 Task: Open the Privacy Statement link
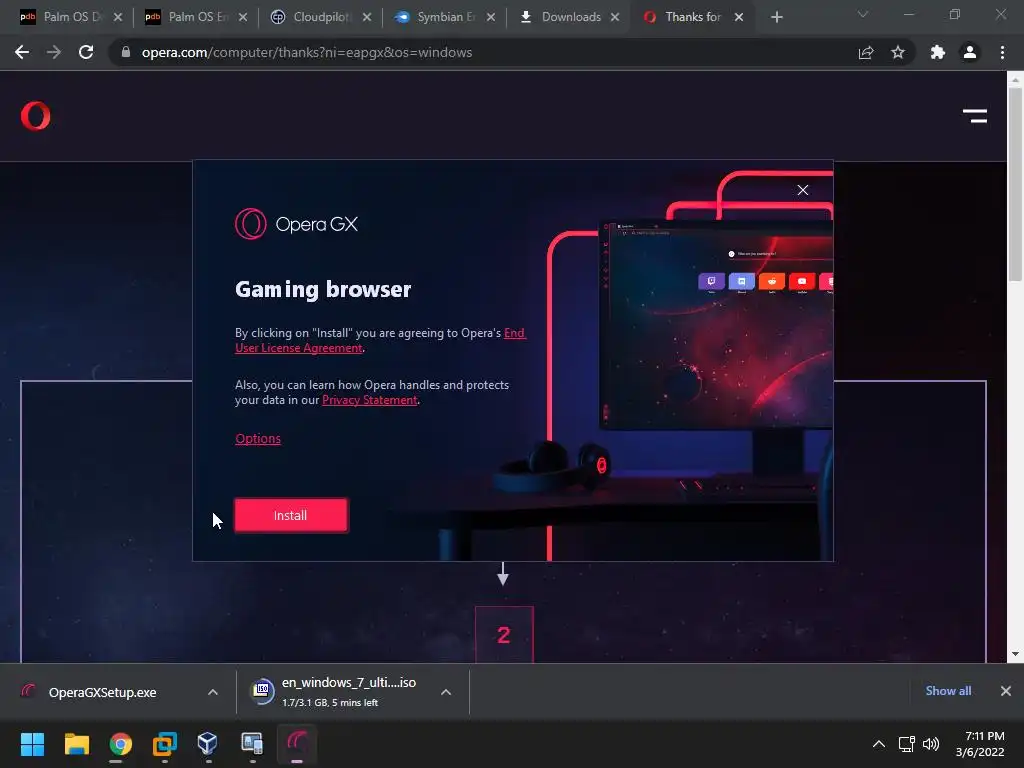(x=370, y=400)
